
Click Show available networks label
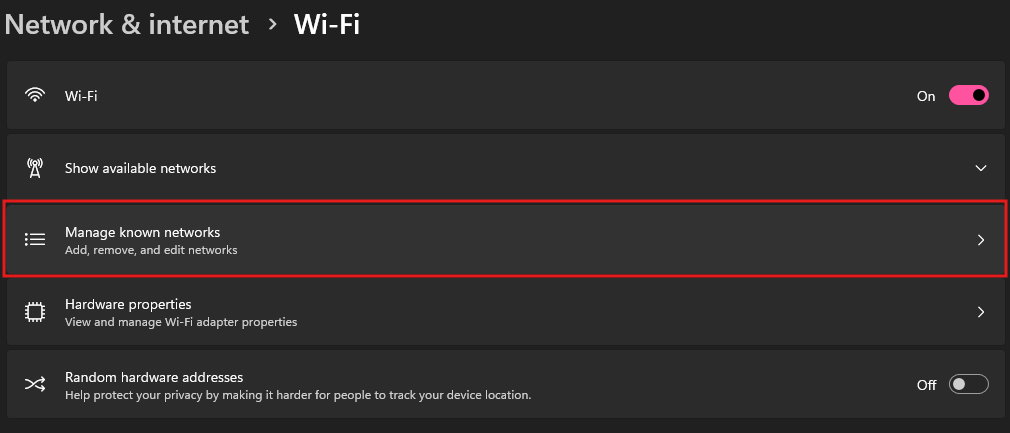140,168
